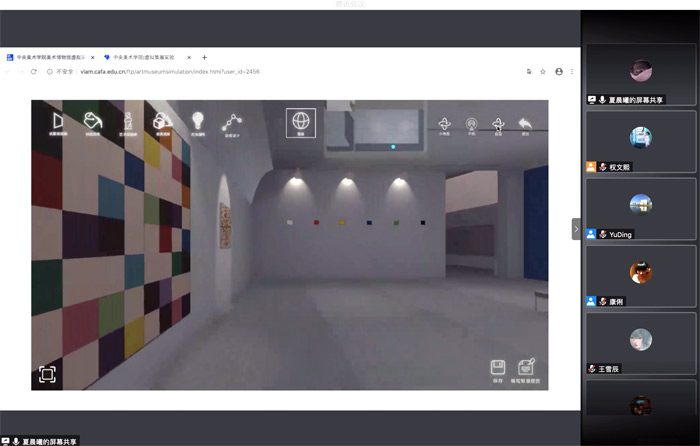Reload the browser page
The height and width of the screenshot is (446, 700).
(x=32, y=72)
